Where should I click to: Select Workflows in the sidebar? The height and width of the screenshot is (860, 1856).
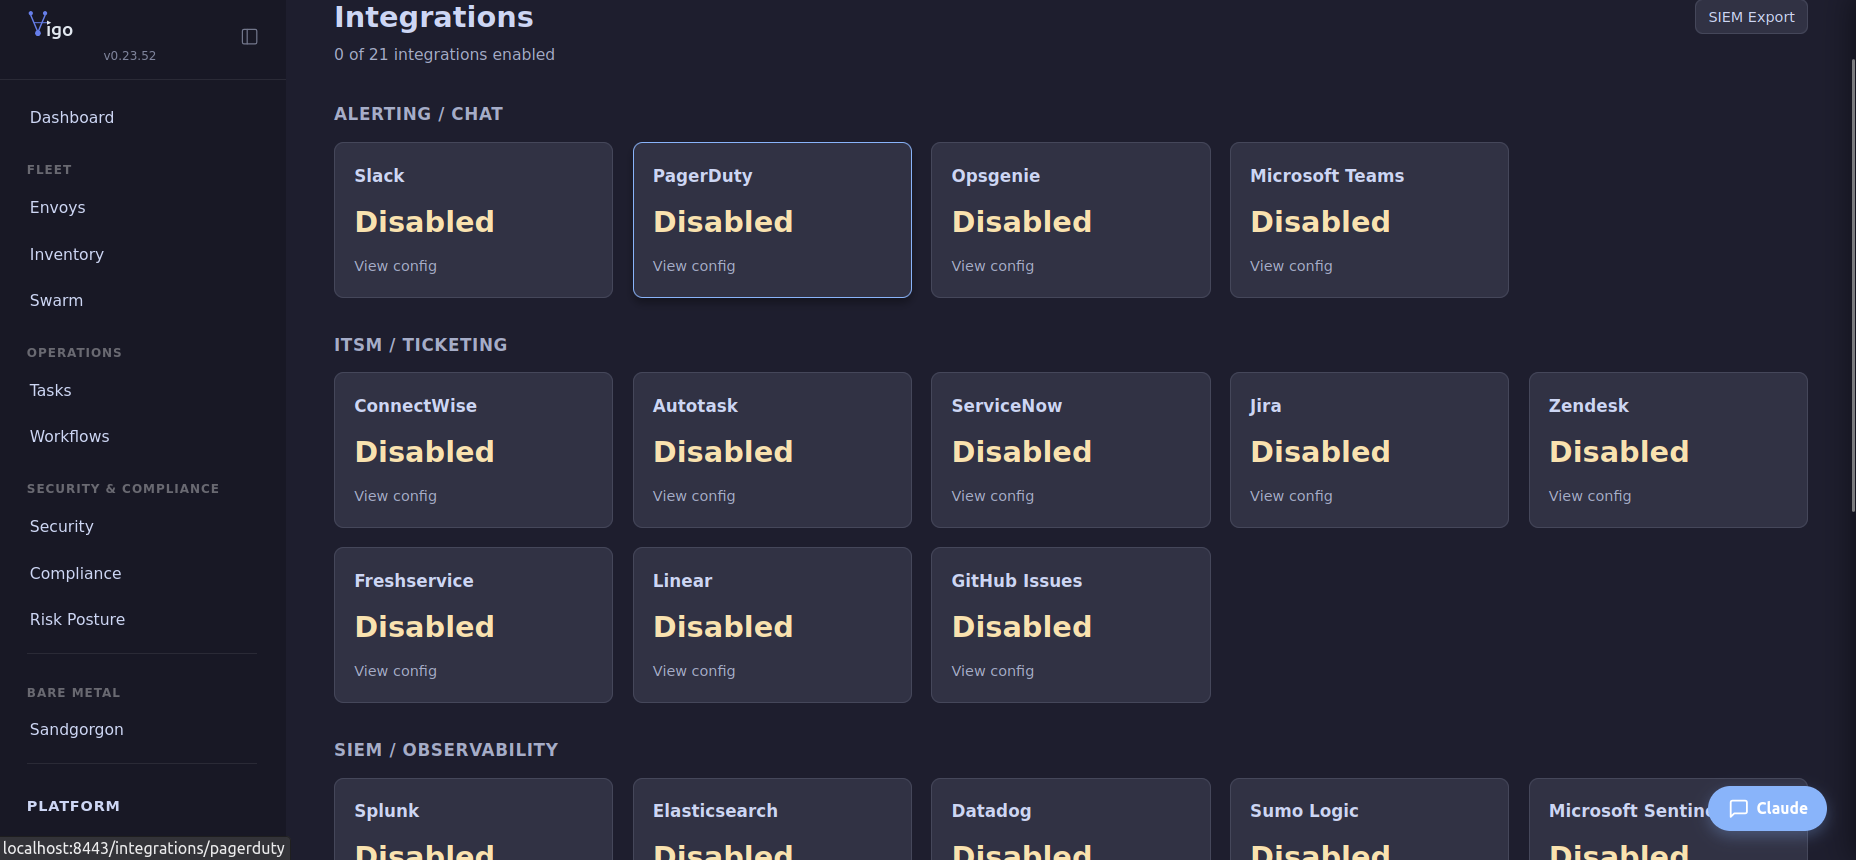tap(70, 436)
